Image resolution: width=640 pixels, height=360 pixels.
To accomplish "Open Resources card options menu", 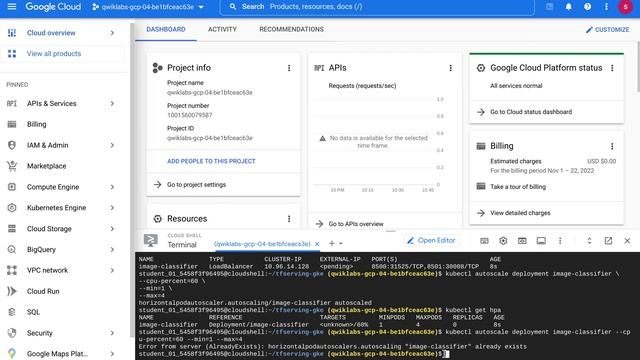I will pyautogui.click(x=289, y=219).
